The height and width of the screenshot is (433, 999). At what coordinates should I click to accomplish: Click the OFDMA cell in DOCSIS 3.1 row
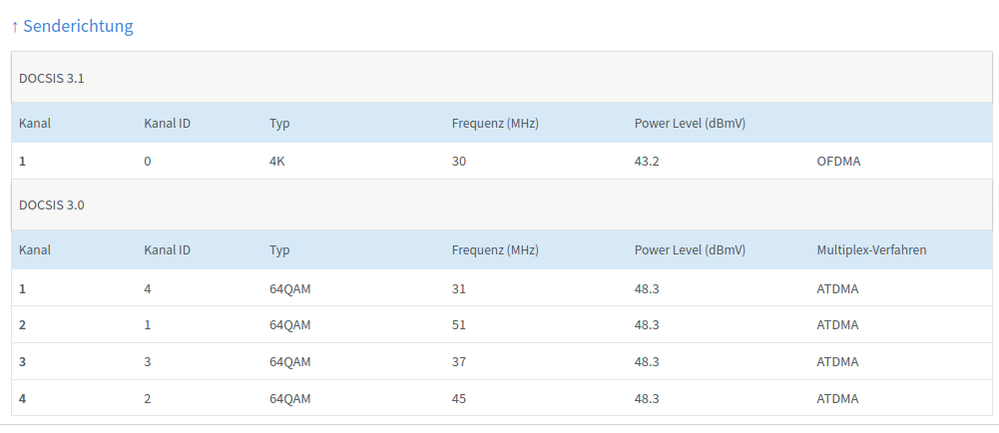pos(840,161)
